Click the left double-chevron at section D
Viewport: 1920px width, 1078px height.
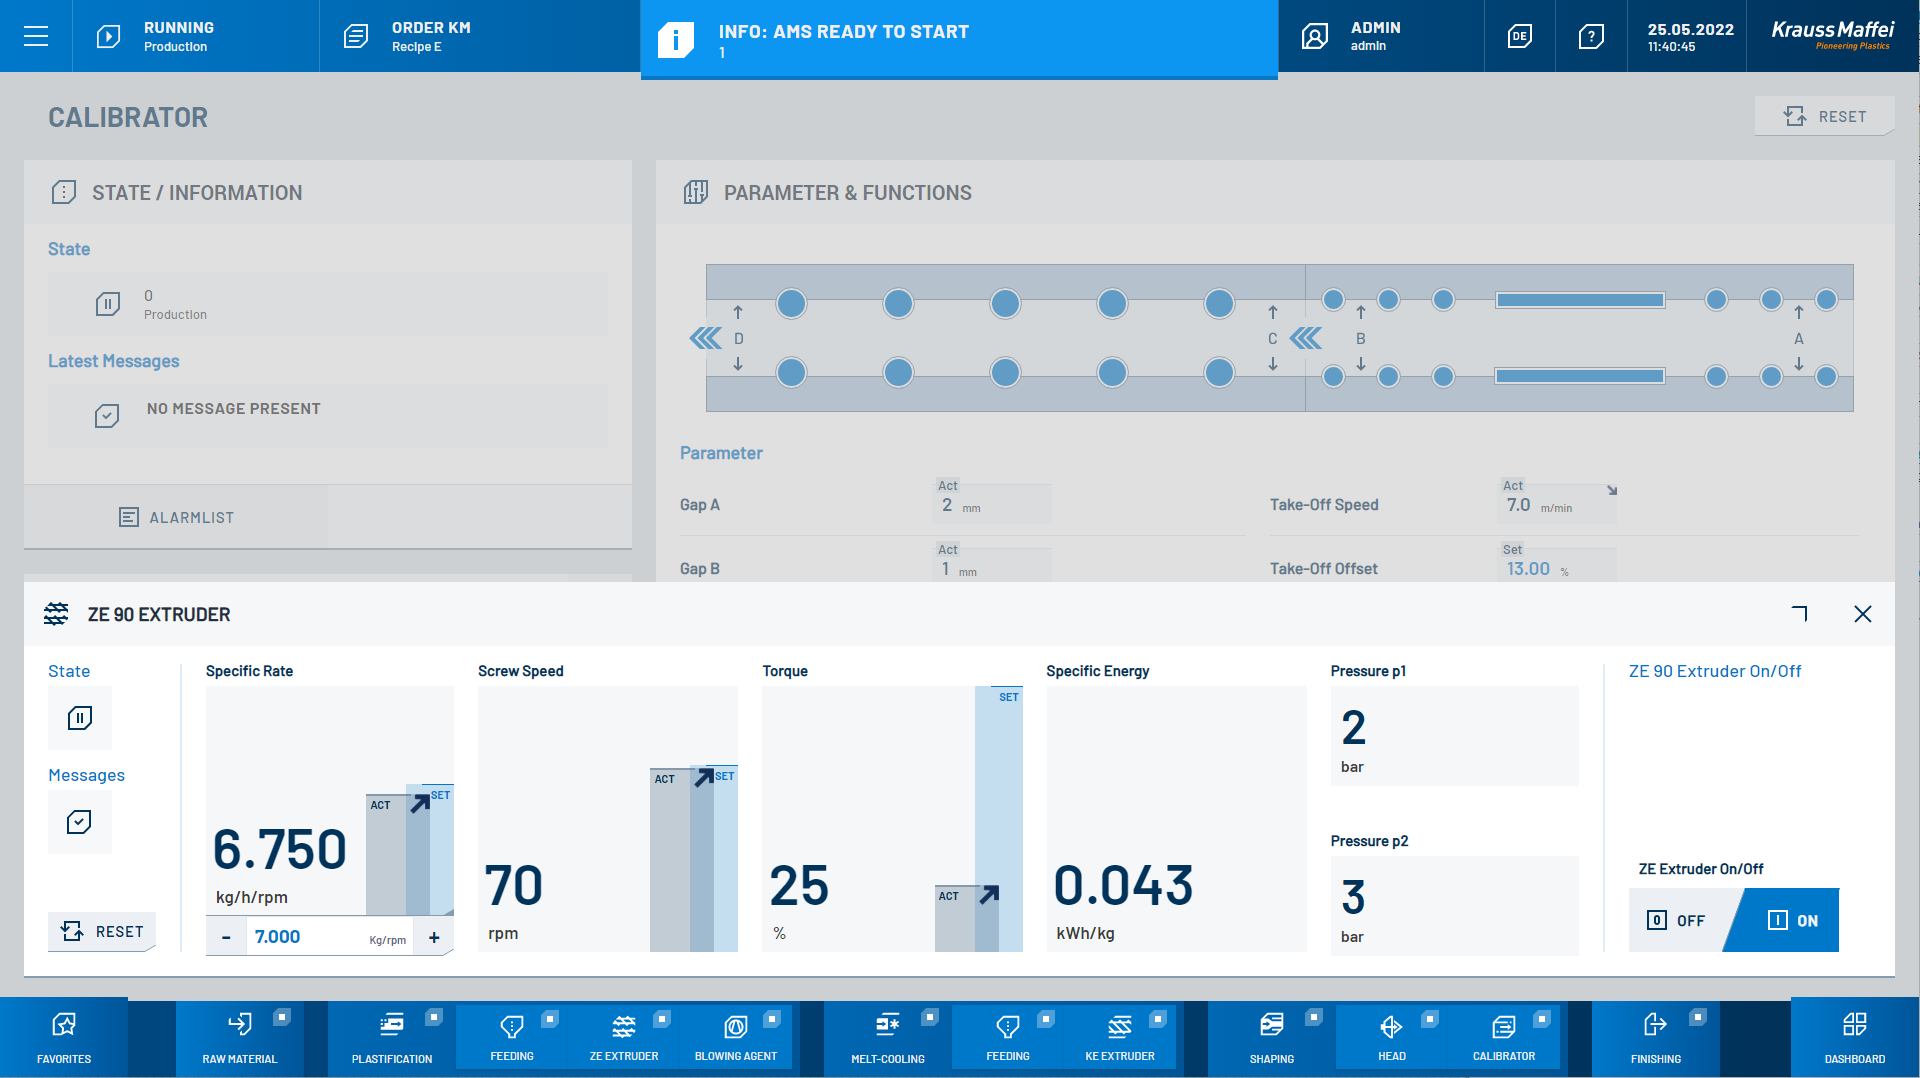pyautogui.click(x=706, y=338)
